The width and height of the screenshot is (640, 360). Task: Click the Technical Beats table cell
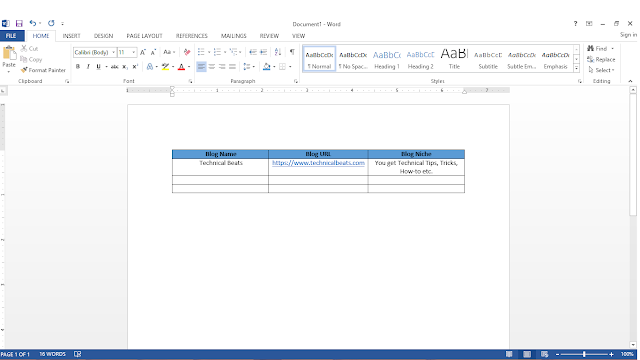(220, 167)
